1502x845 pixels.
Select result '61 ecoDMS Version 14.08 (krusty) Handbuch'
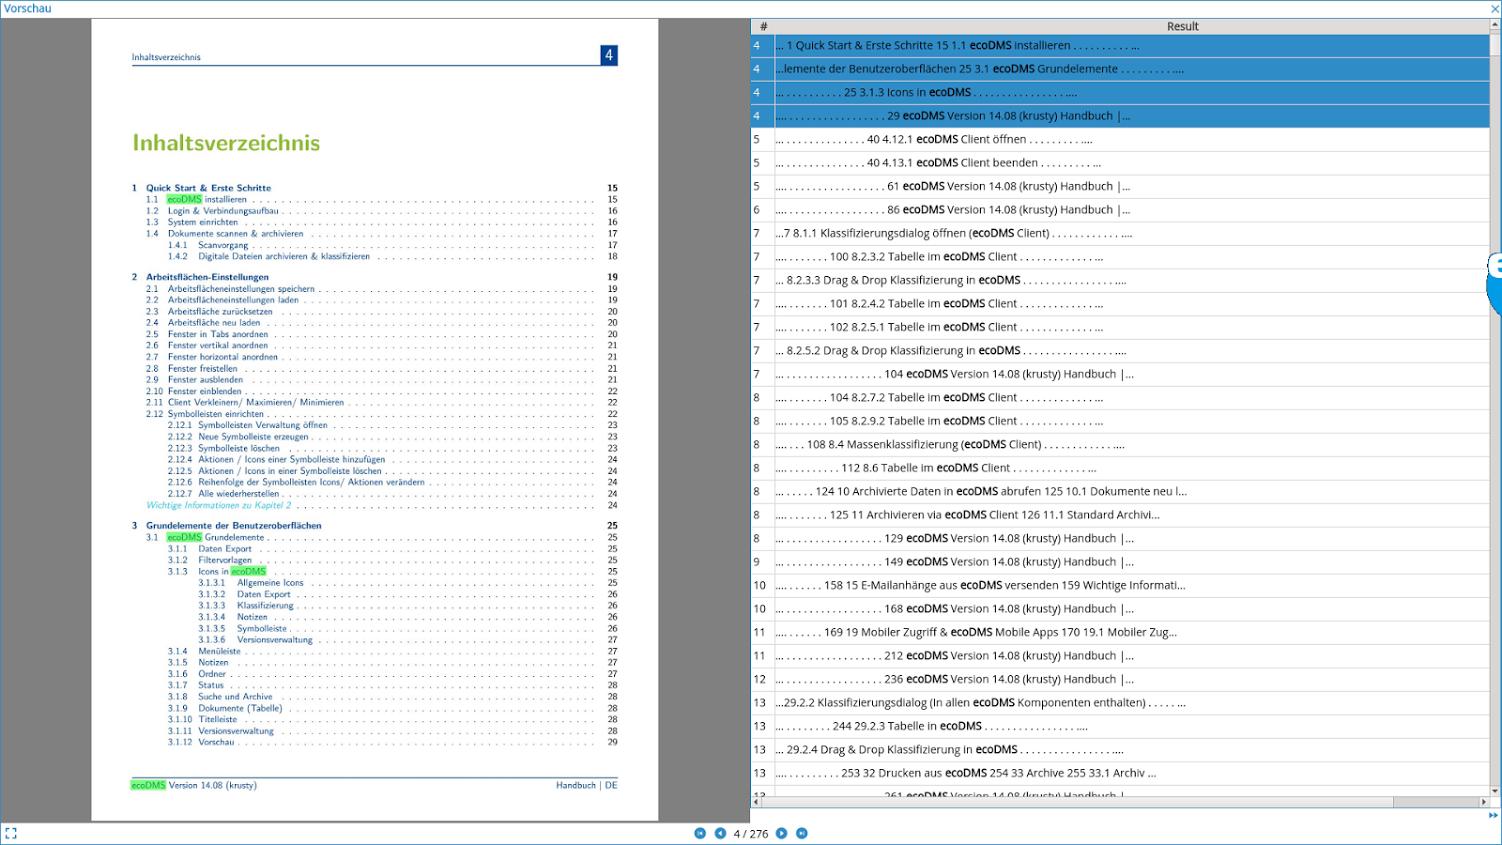tap(1120, 186)
